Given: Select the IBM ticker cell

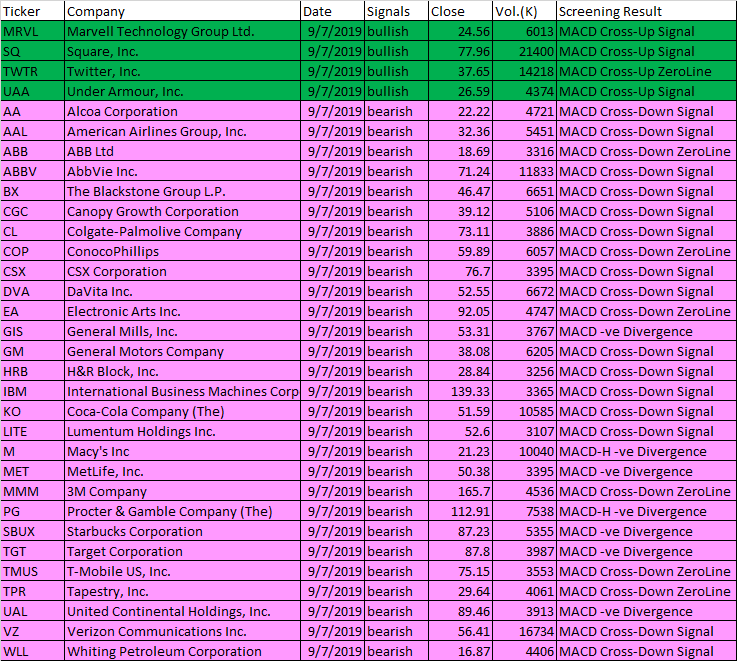Looking at the screenshot, I should coord(32,391).
